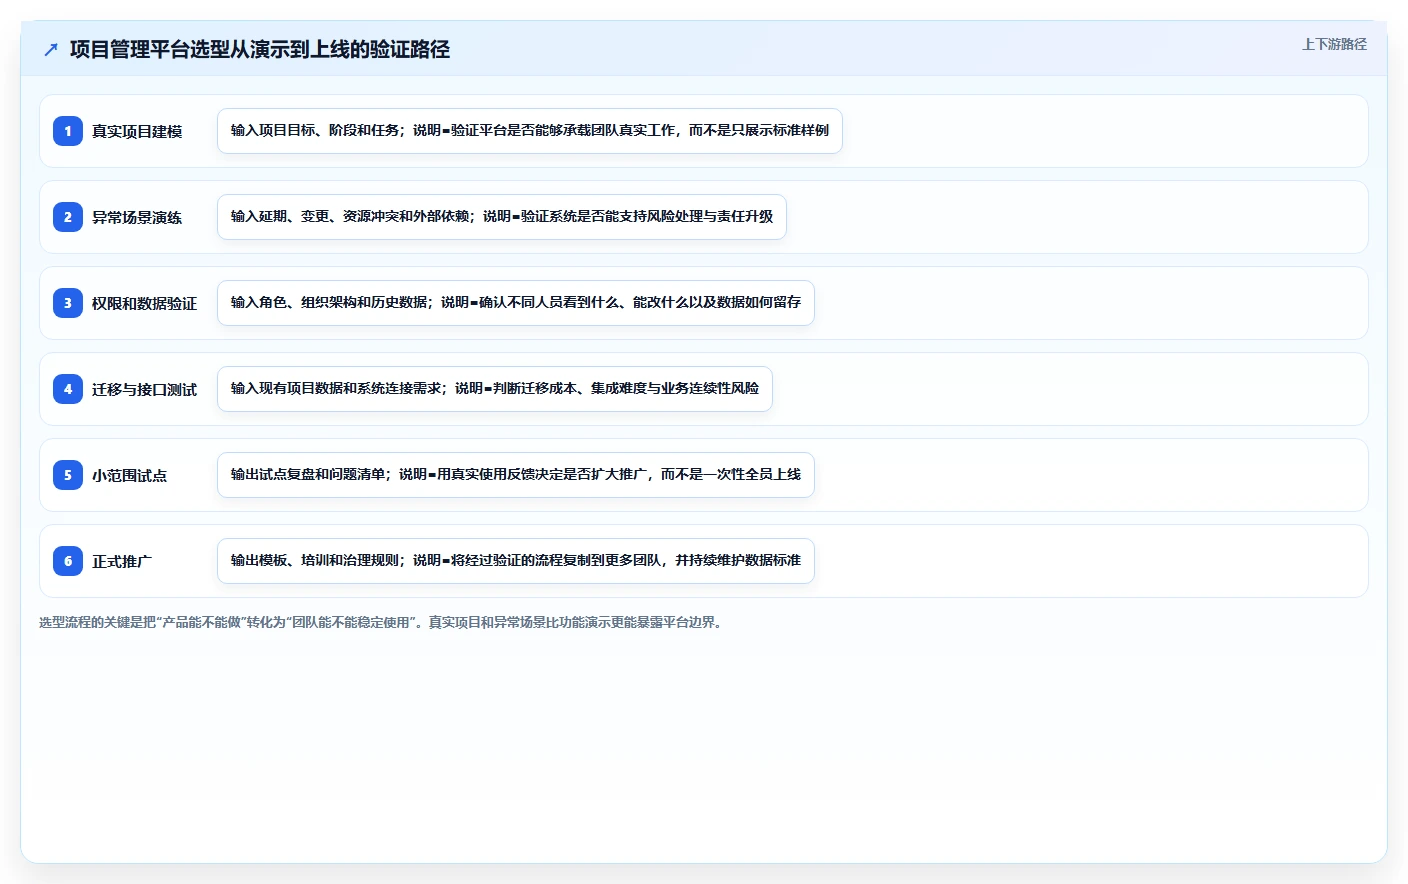
Task: Click the footer note beginning 选型流程的关键是
Action: [383, 622]
